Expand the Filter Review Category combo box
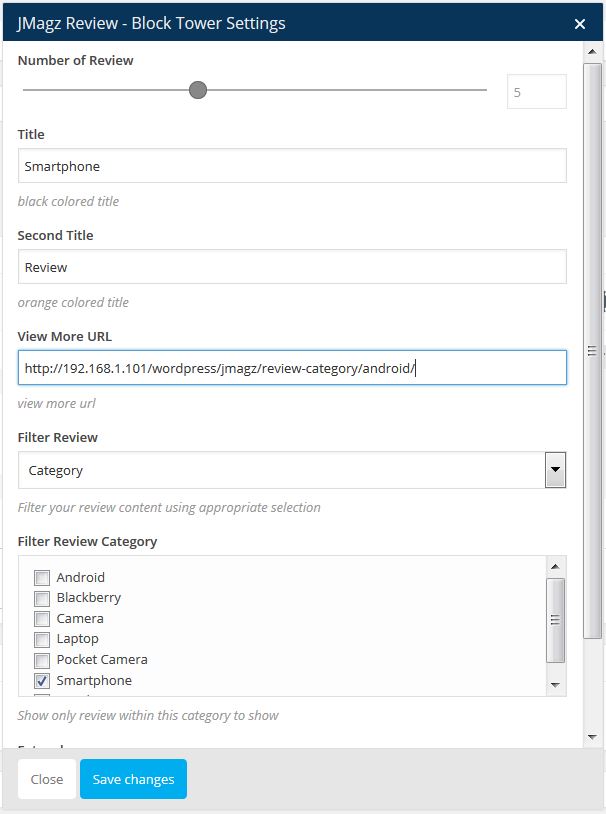Screen dimensions: 606x814 tap(282, 470)
